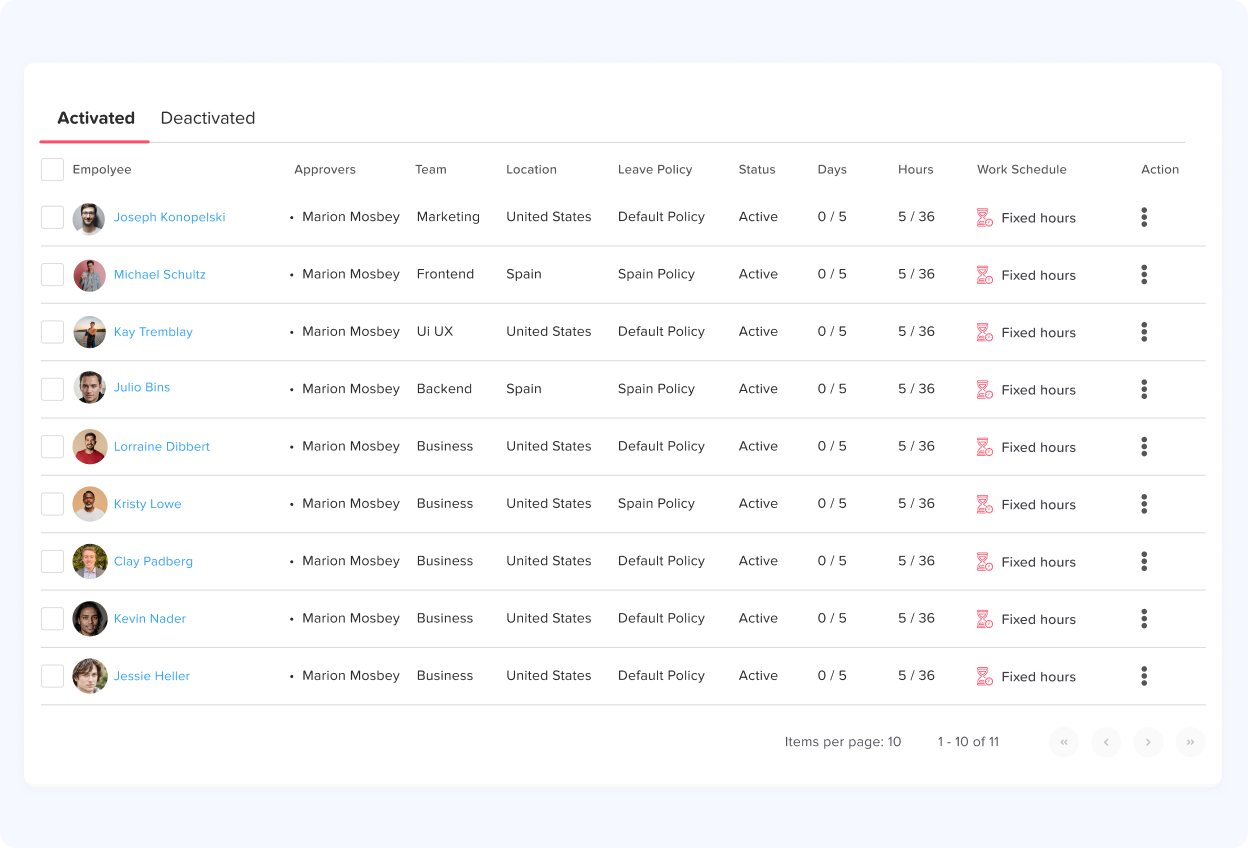Select the Activated tab

(96, 118)
